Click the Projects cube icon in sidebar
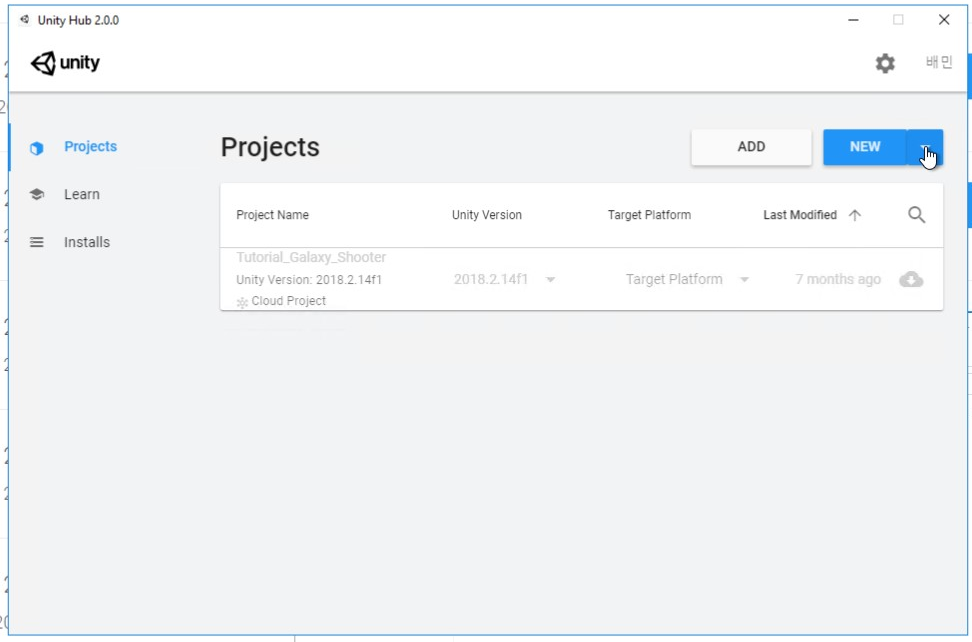 point(37,148)
